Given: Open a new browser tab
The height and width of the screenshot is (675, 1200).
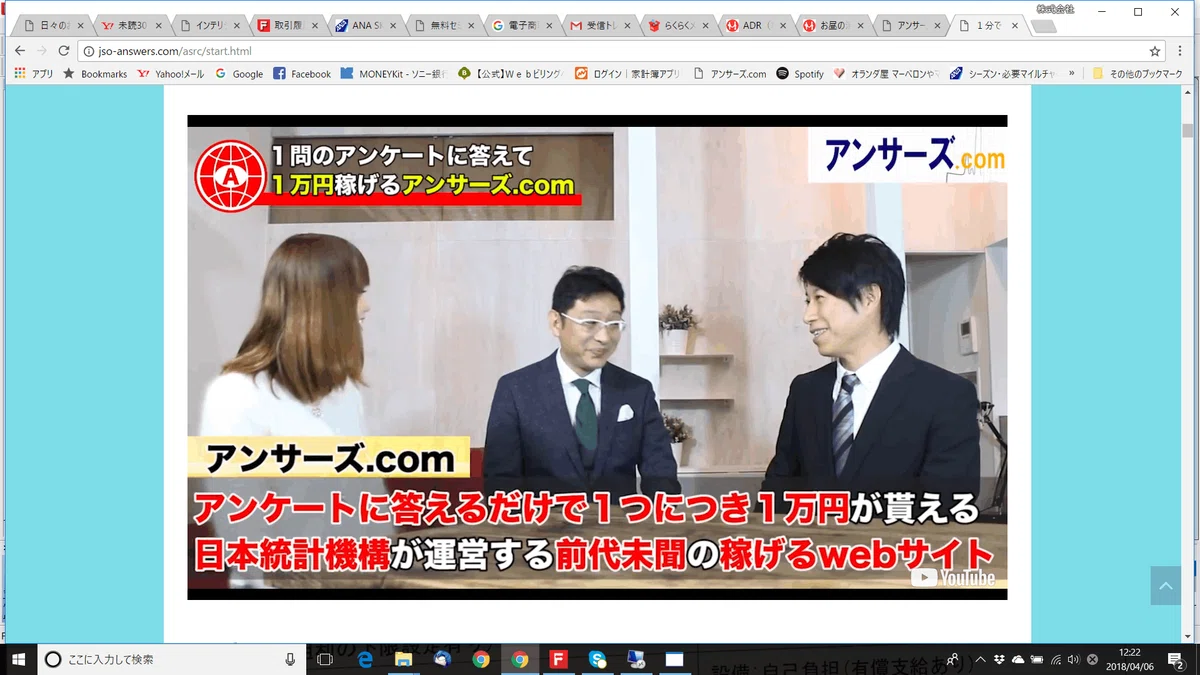Looking at the screenshot, I should [x=1044, y=26].
